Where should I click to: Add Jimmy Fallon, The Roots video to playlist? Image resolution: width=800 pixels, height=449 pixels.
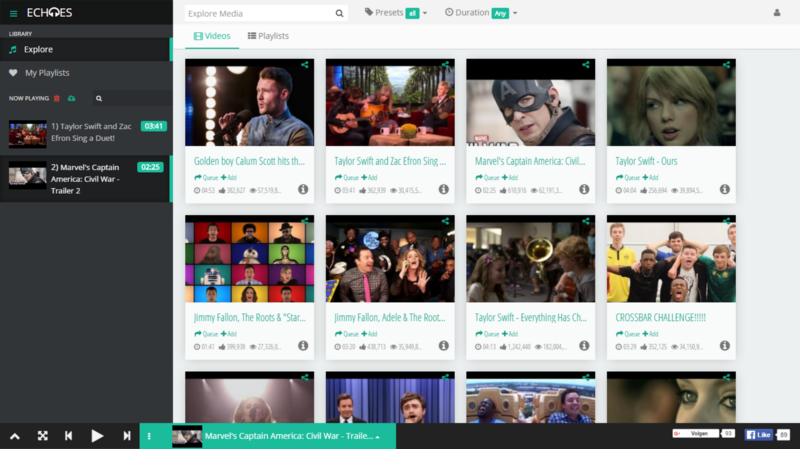[229, 334]
